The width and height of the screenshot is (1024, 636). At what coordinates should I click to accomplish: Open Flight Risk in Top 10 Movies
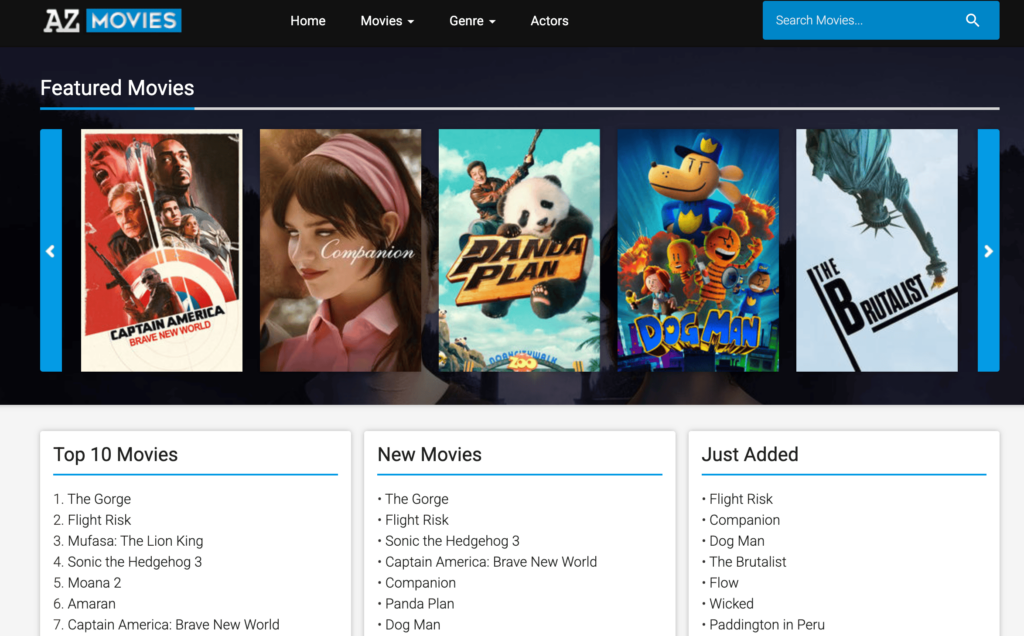99,520
